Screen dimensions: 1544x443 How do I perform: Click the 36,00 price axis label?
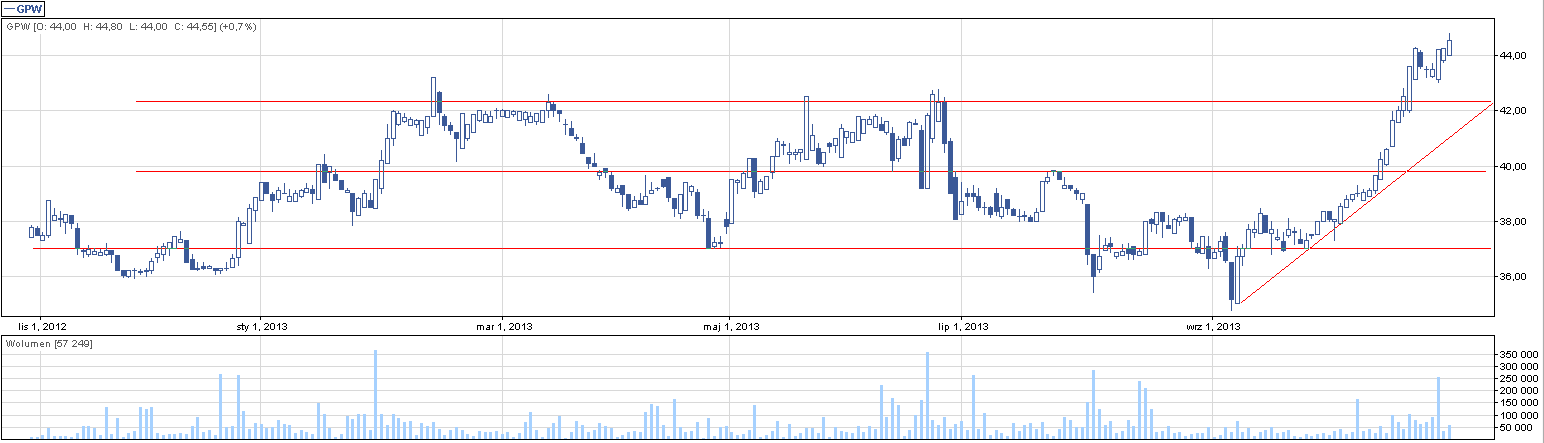point(1512,276)
